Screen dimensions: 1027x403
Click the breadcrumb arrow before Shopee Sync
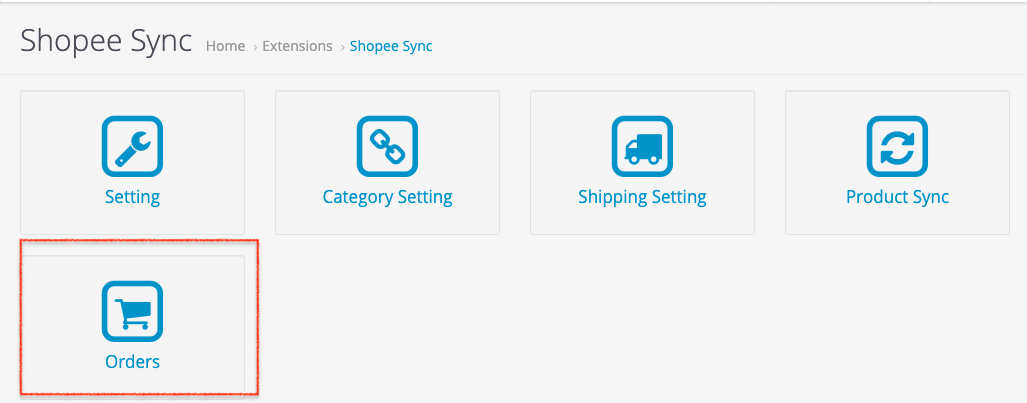342,47
